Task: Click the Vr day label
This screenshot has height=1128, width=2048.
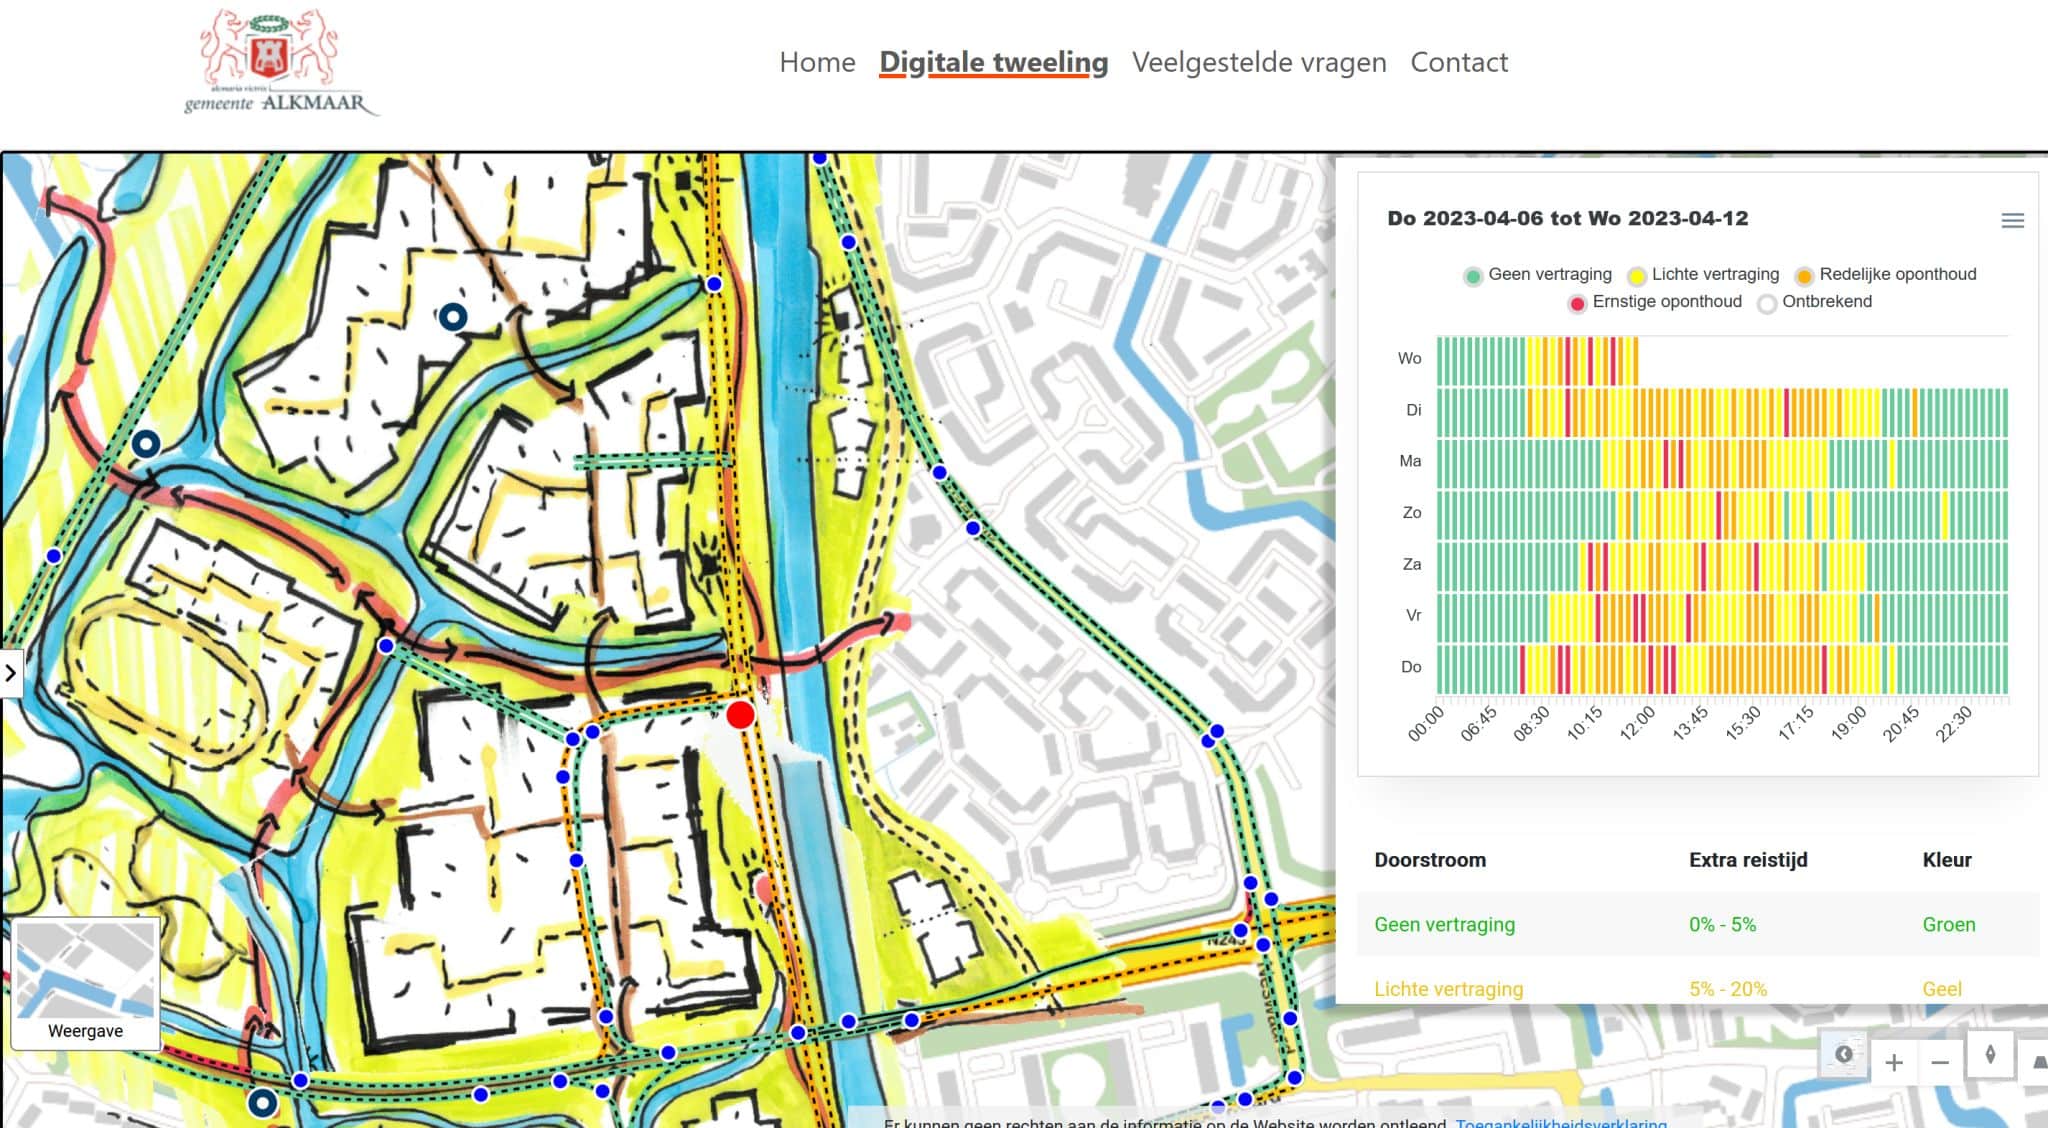Action: click(x=1413, y=616)
